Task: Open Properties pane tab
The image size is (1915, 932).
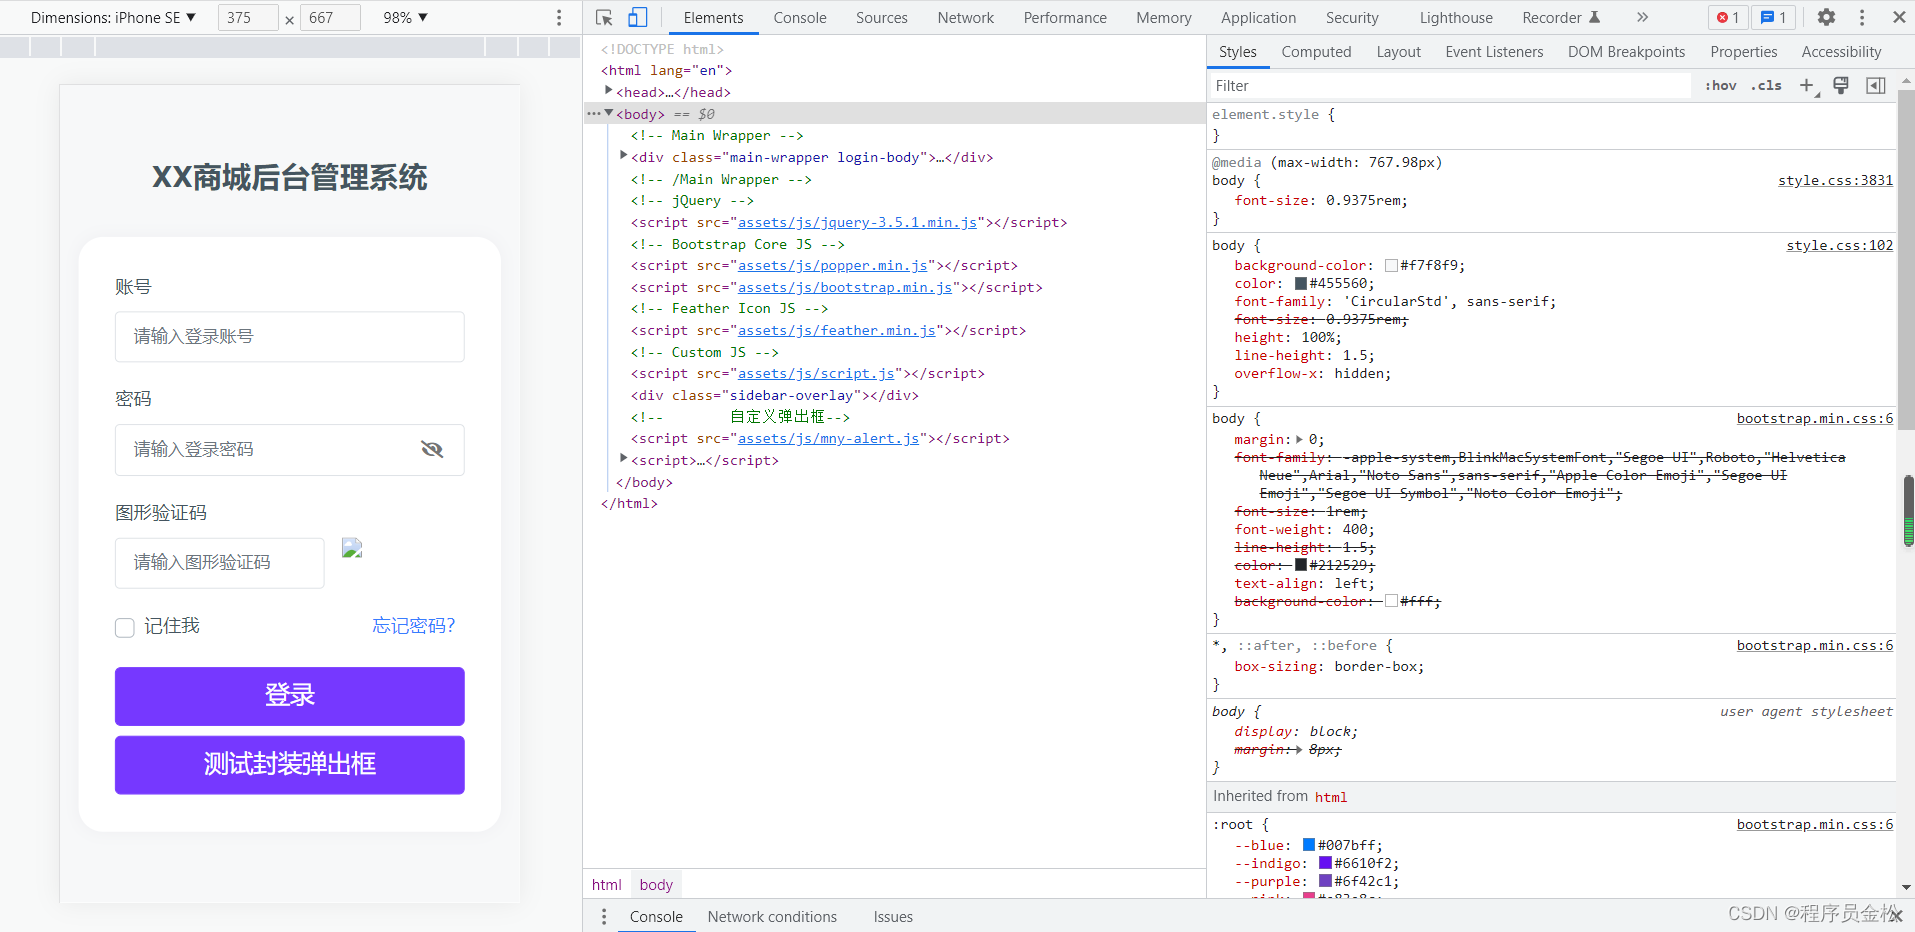Action: [1743, 52]
